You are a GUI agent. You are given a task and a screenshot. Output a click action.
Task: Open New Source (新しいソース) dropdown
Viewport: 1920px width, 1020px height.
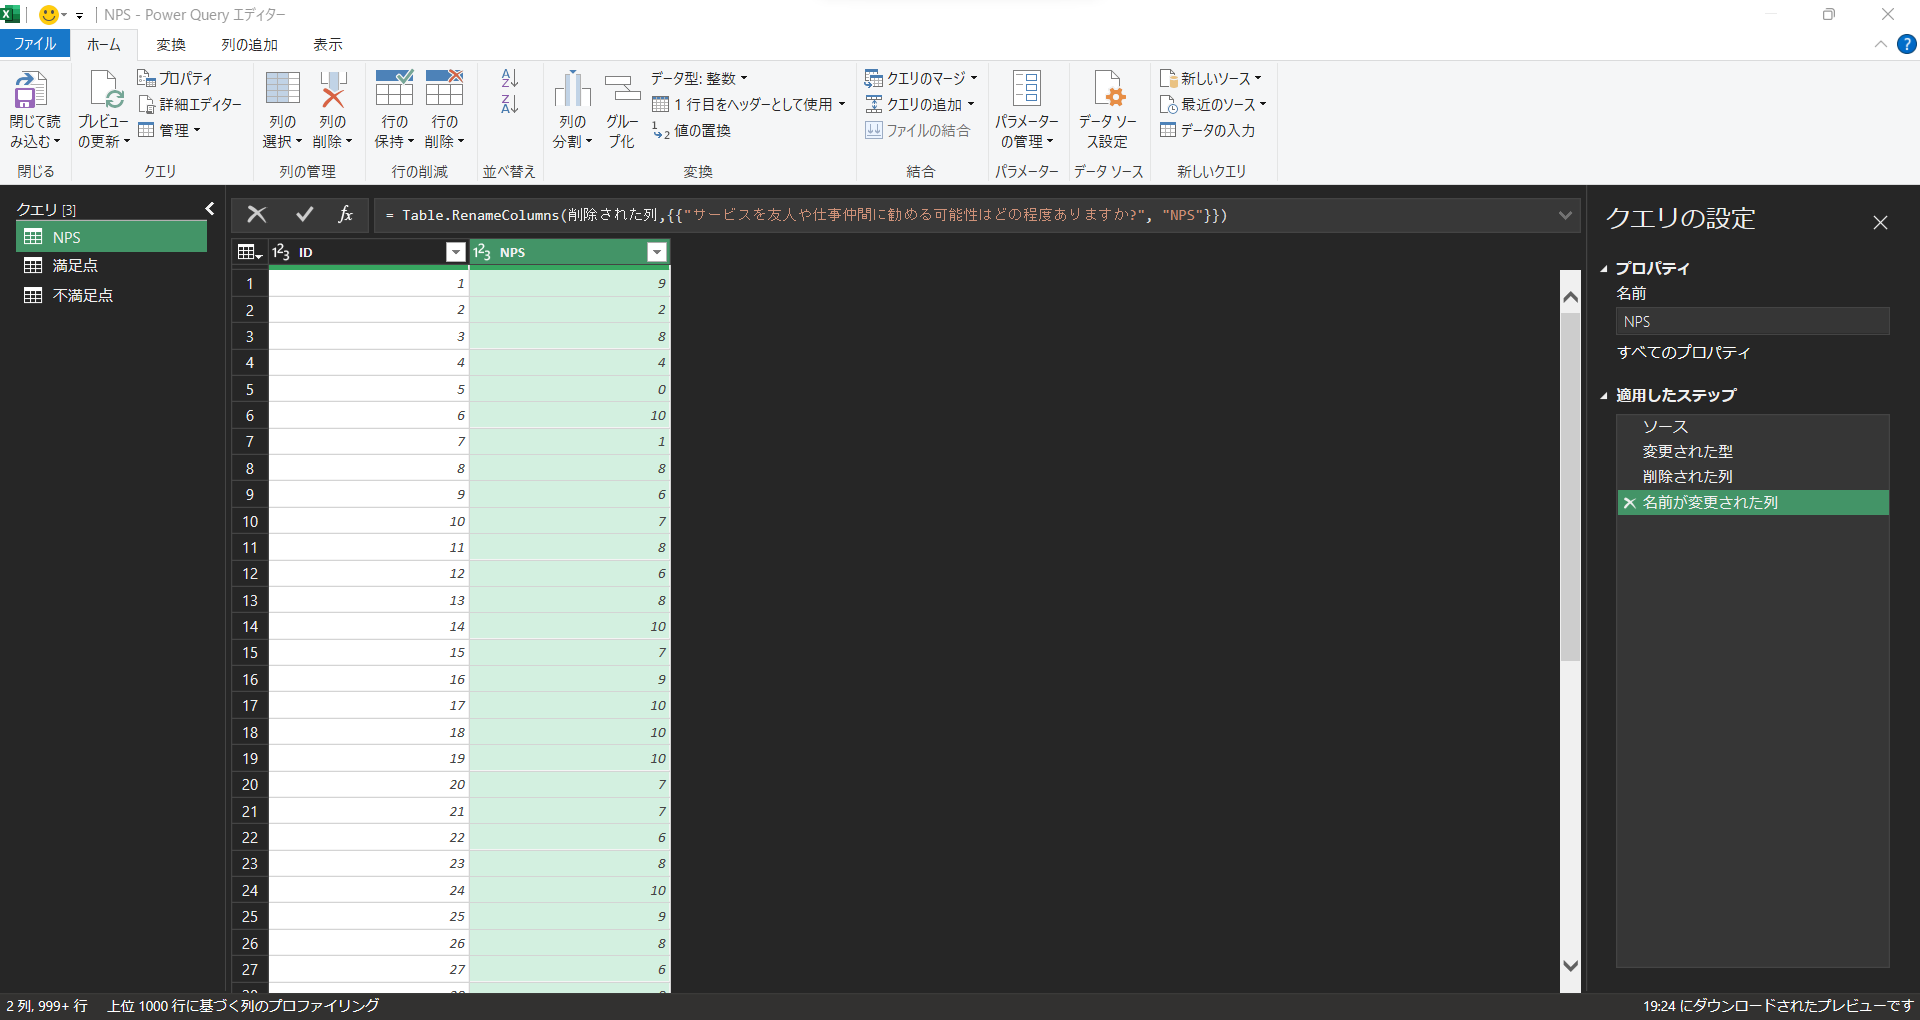pos(1211,78)
